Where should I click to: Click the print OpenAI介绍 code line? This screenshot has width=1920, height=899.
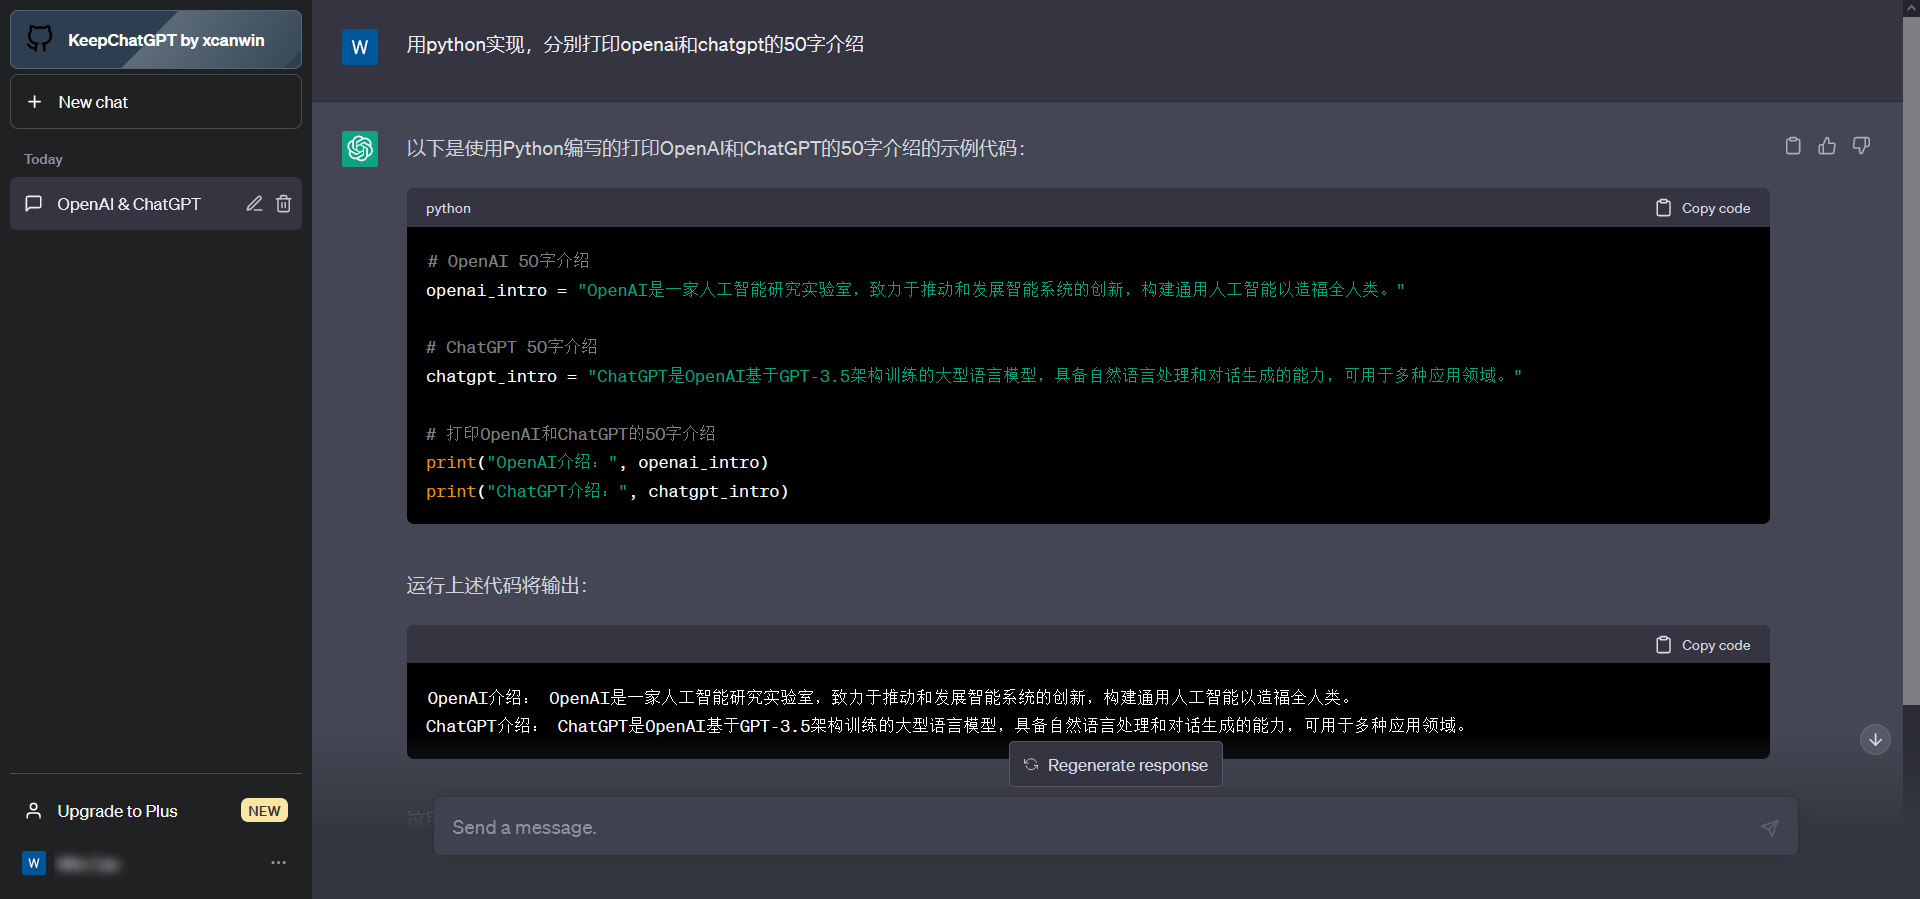click(x=597, y=462)
